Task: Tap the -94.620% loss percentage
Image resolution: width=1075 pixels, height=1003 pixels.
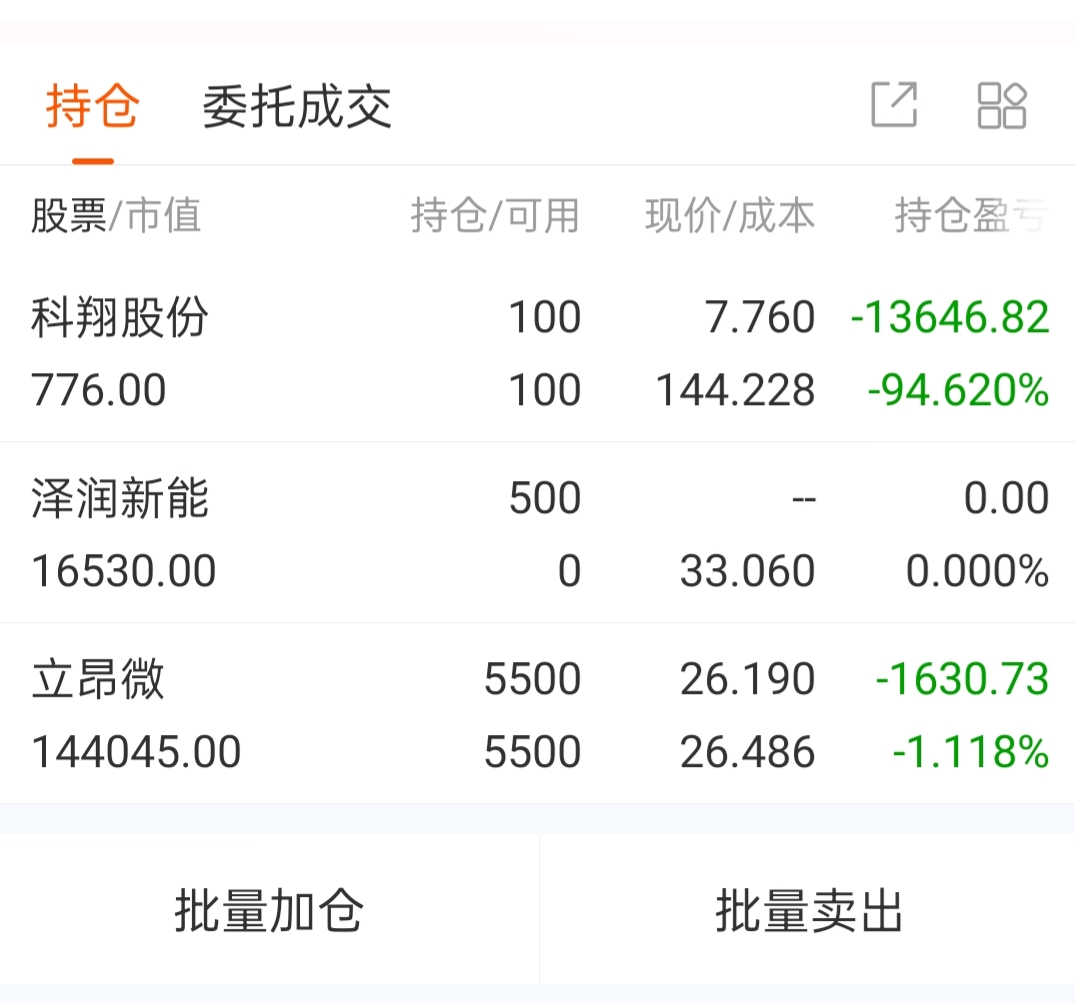Action: pos(957,391)
